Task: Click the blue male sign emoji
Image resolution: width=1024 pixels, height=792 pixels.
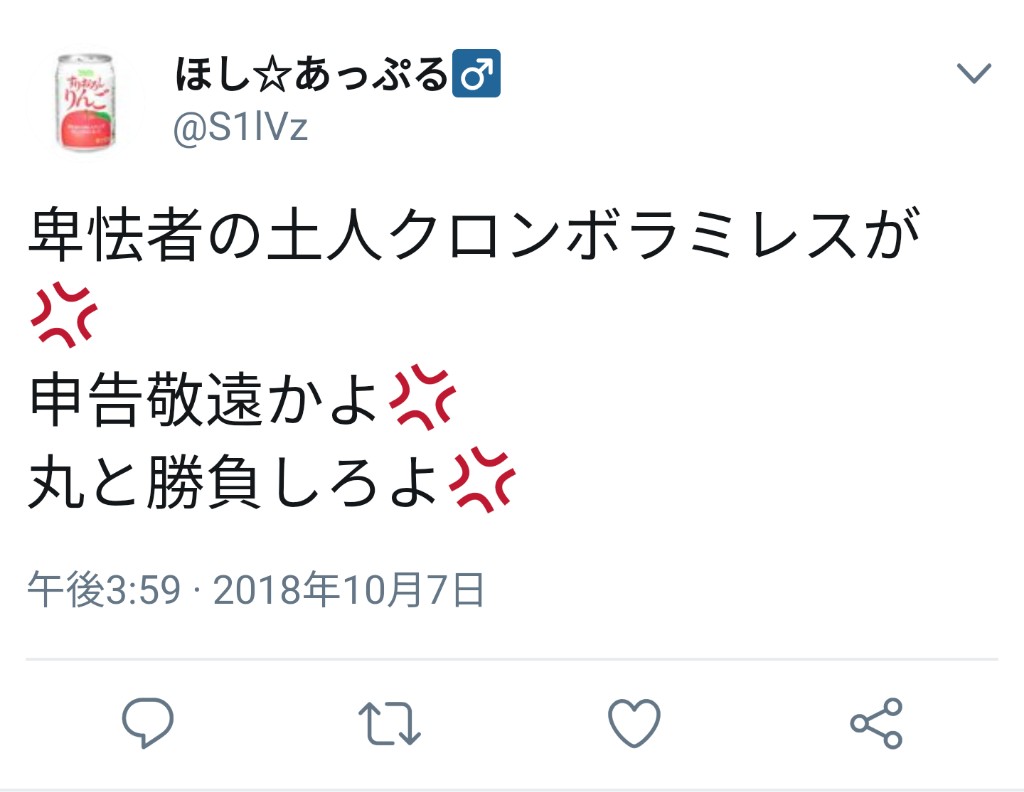Action: (x=477, y=73)
